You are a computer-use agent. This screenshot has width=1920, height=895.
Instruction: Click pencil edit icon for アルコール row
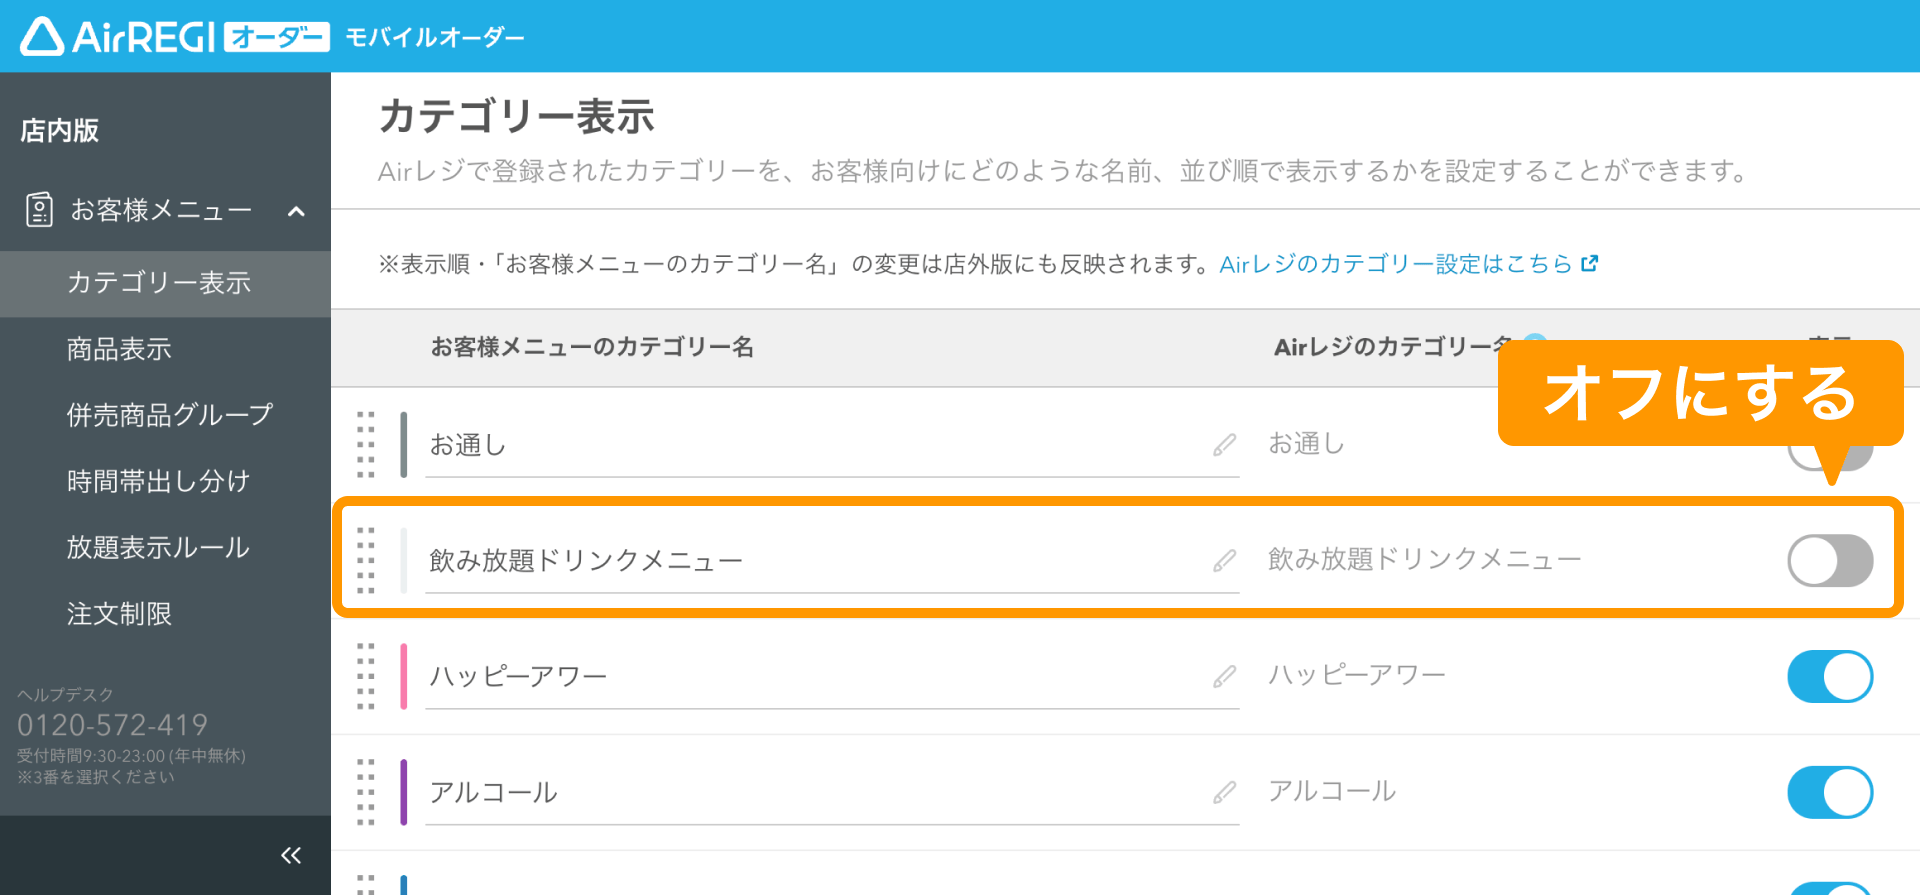(x=1225, y=793)
